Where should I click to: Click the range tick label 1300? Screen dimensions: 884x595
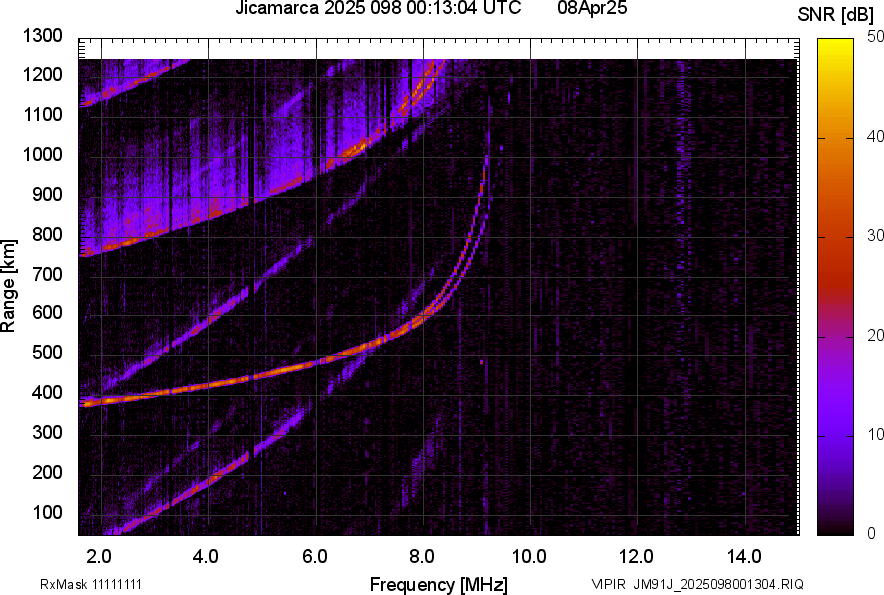coord(42,36)
